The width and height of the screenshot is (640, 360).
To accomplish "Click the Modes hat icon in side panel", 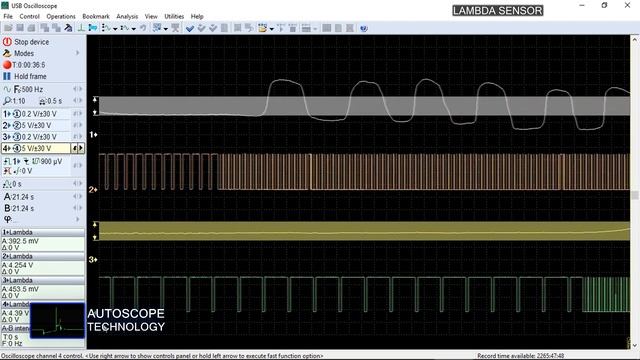I will 7,53.
